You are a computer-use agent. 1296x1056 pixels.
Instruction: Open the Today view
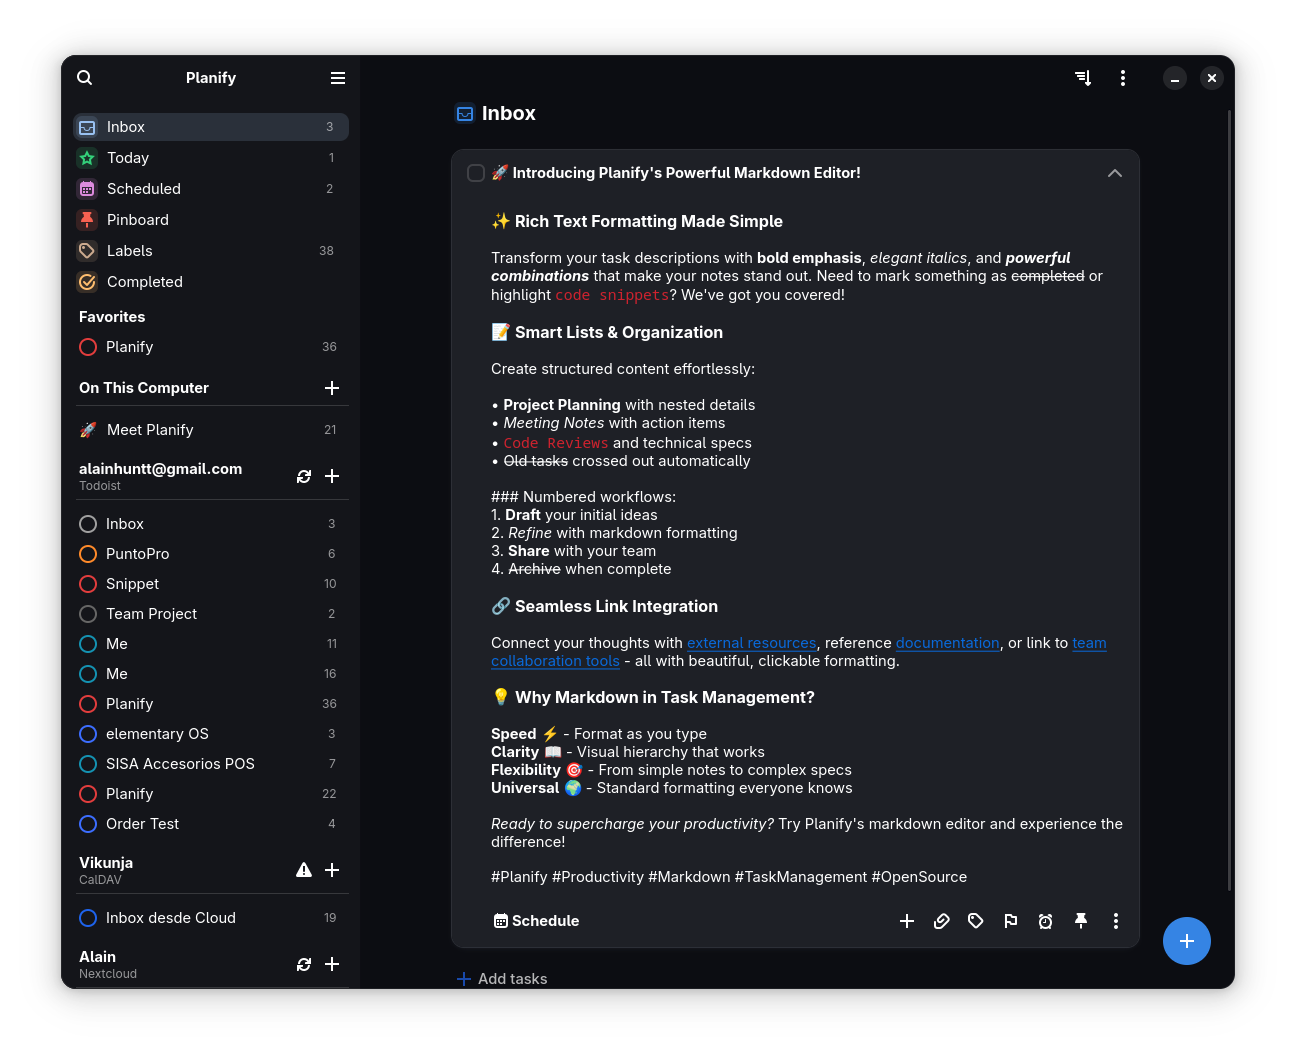[211, 158]
